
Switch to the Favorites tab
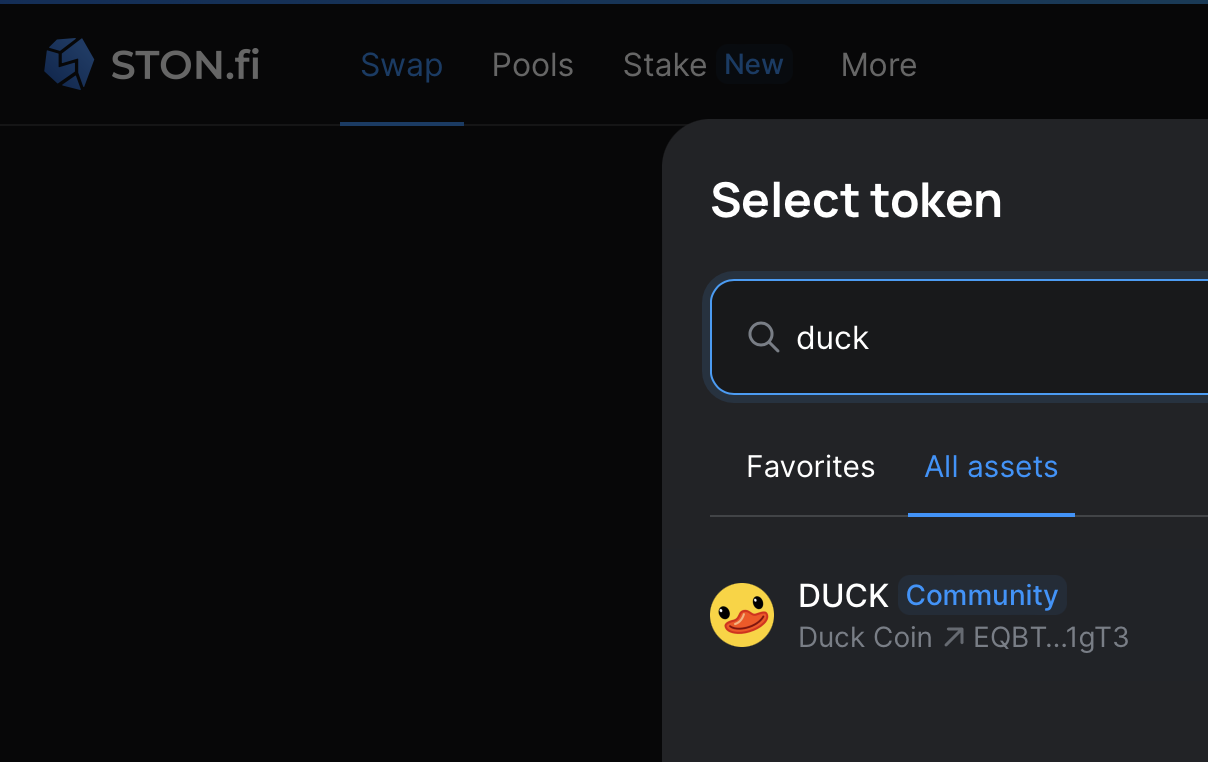coord(810,467)
